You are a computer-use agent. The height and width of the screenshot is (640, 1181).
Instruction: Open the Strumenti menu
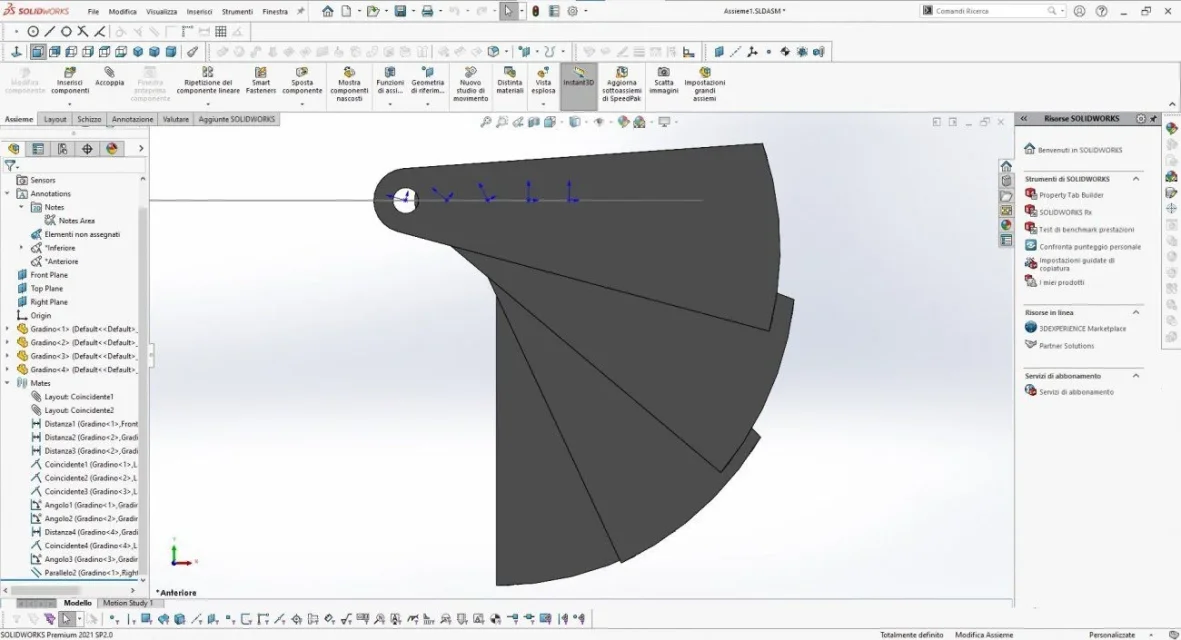tap(237, 11)
